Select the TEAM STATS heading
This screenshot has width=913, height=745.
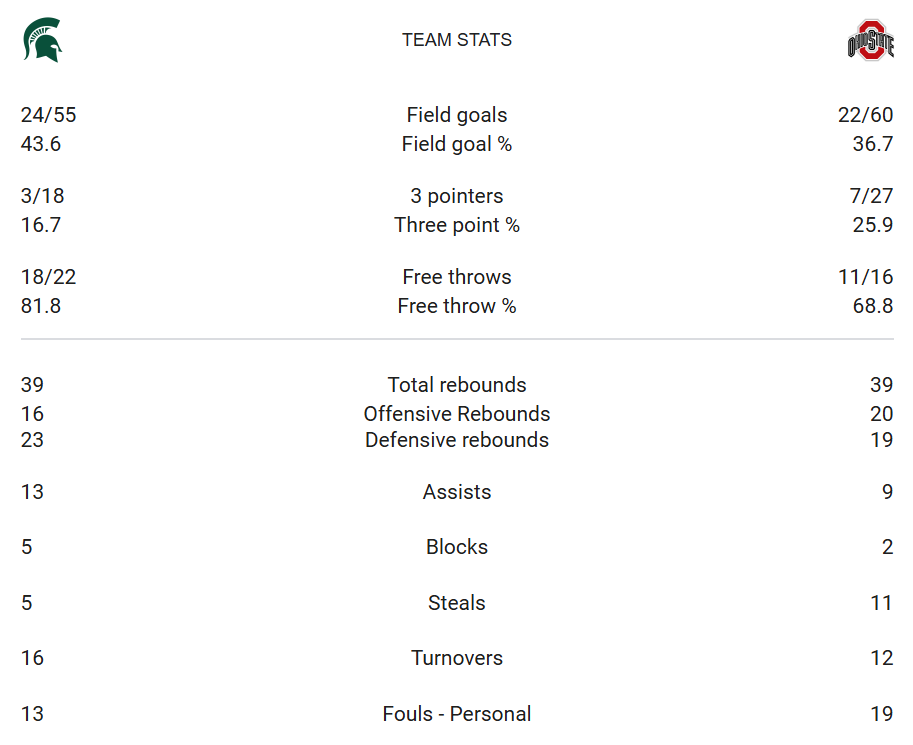click(456, 40)
